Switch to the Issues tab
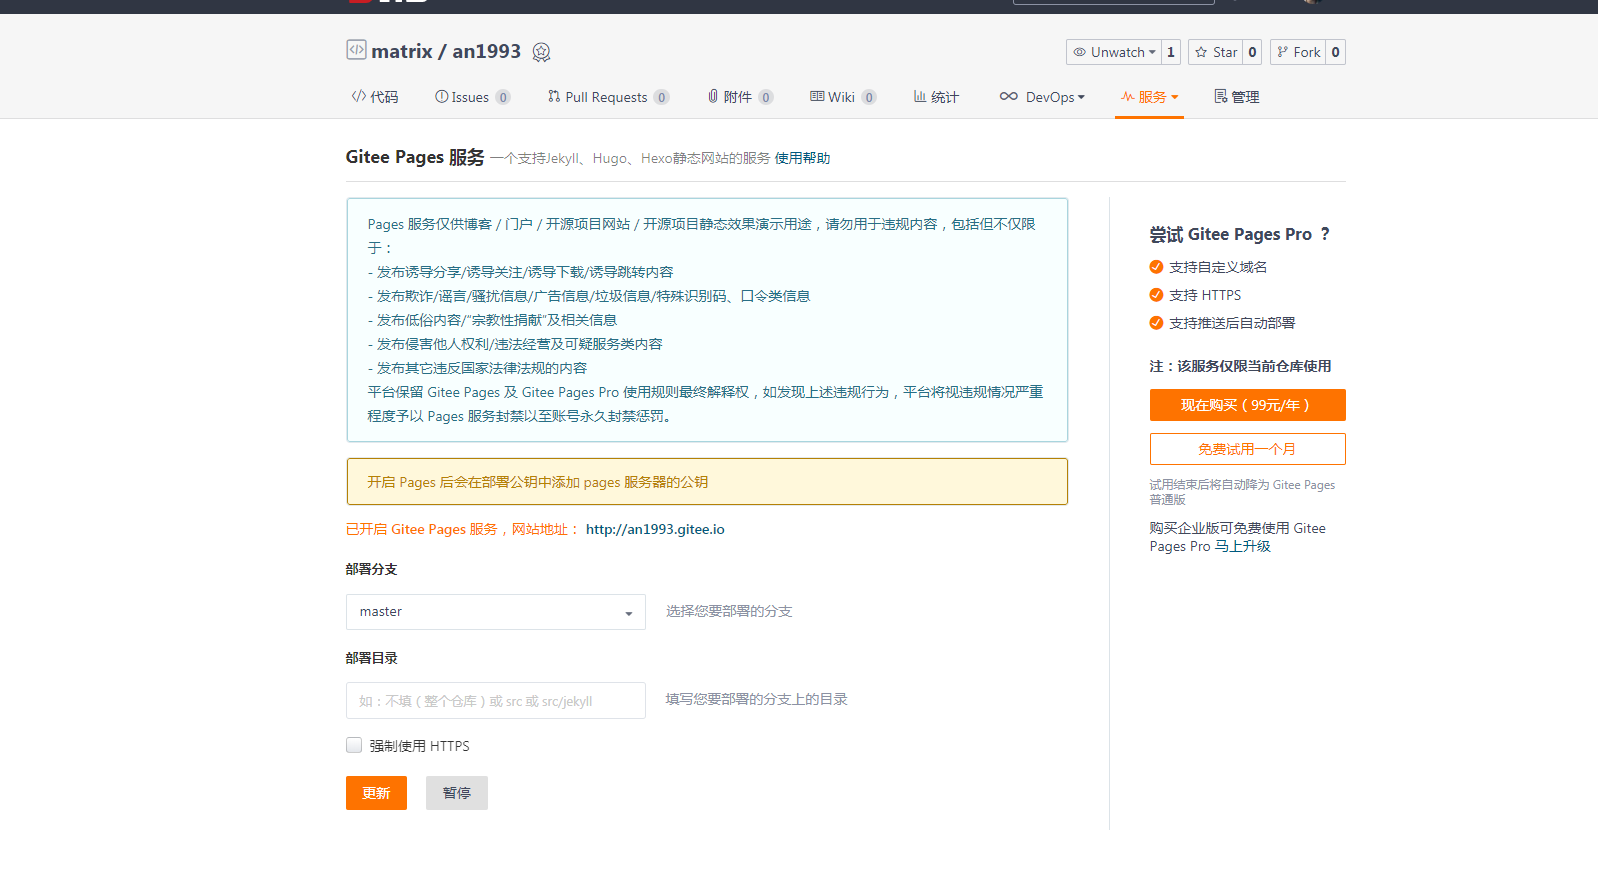Viewport: 1598px width, 873px height. [x=472, y=97]
